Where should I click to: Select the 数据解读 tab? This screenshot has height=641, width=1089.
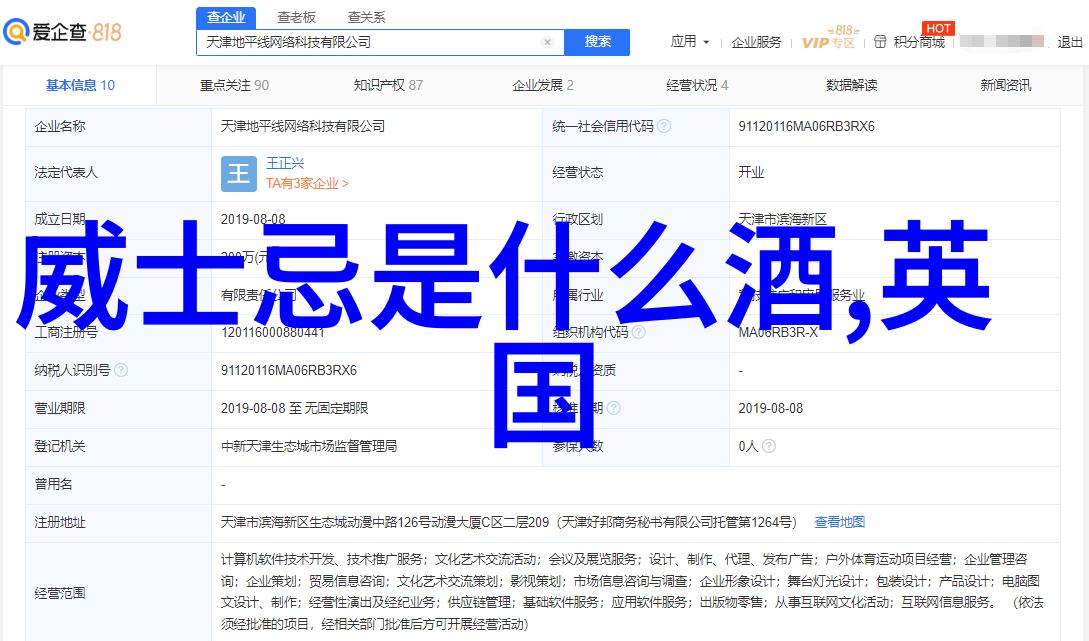point(851,85)
